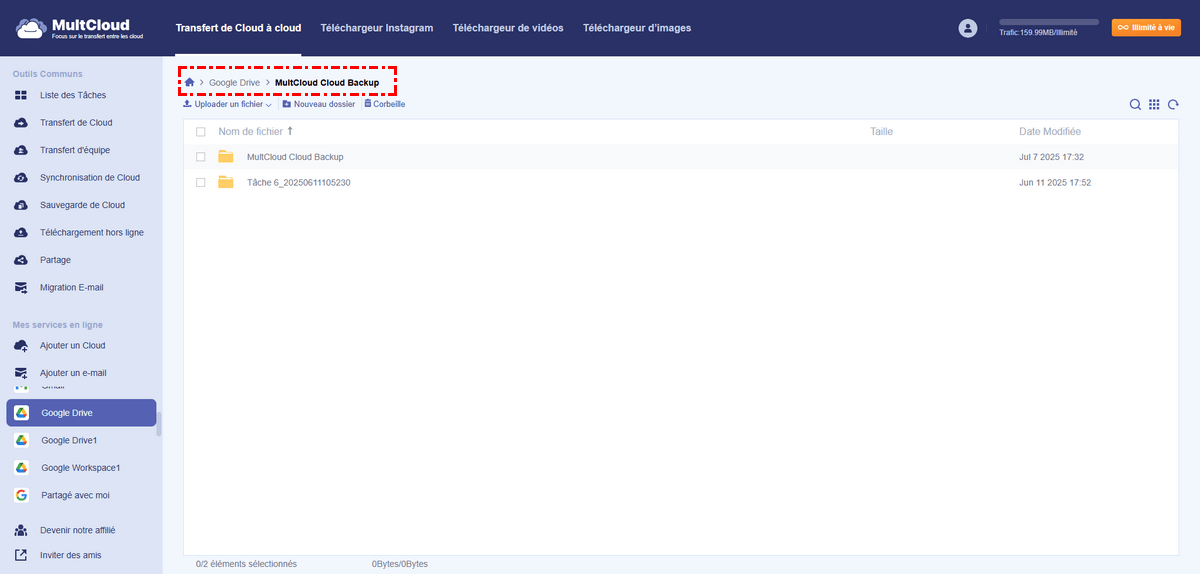Click the Tâche 6_20250611105230 folder icon

pos(226,182)
